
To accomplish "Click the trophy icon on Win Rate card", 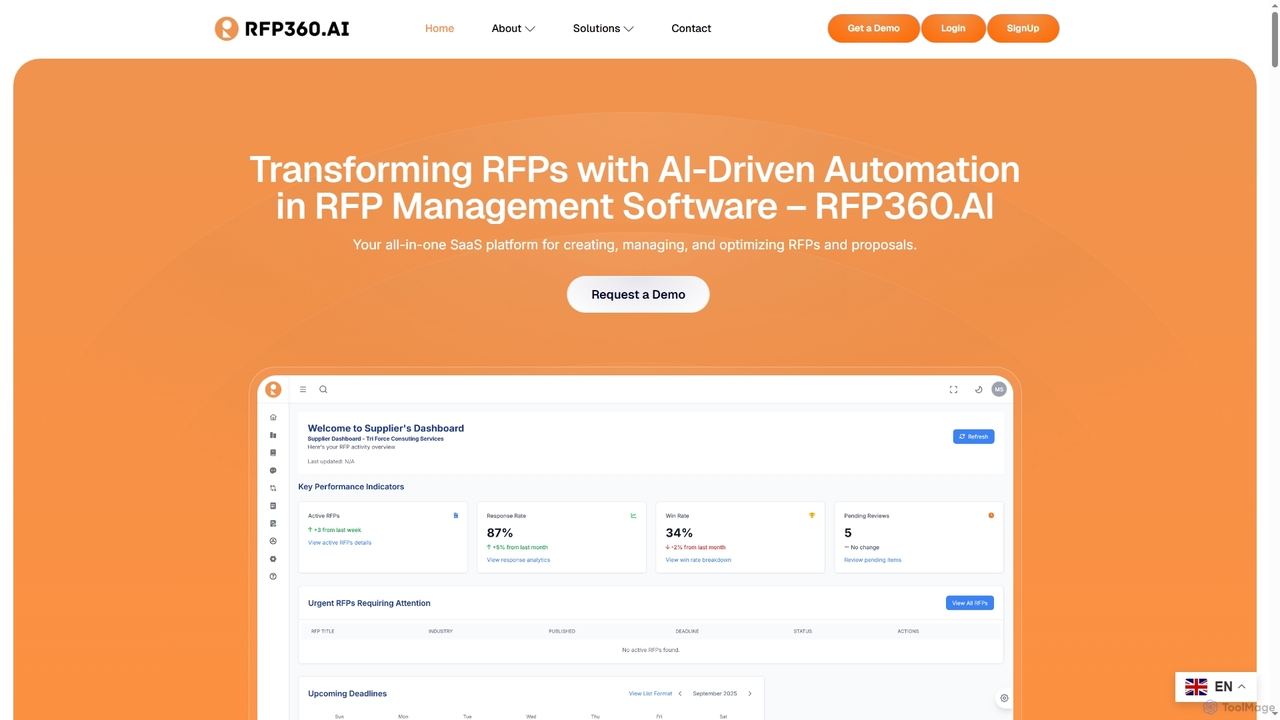I will (812, 516).
